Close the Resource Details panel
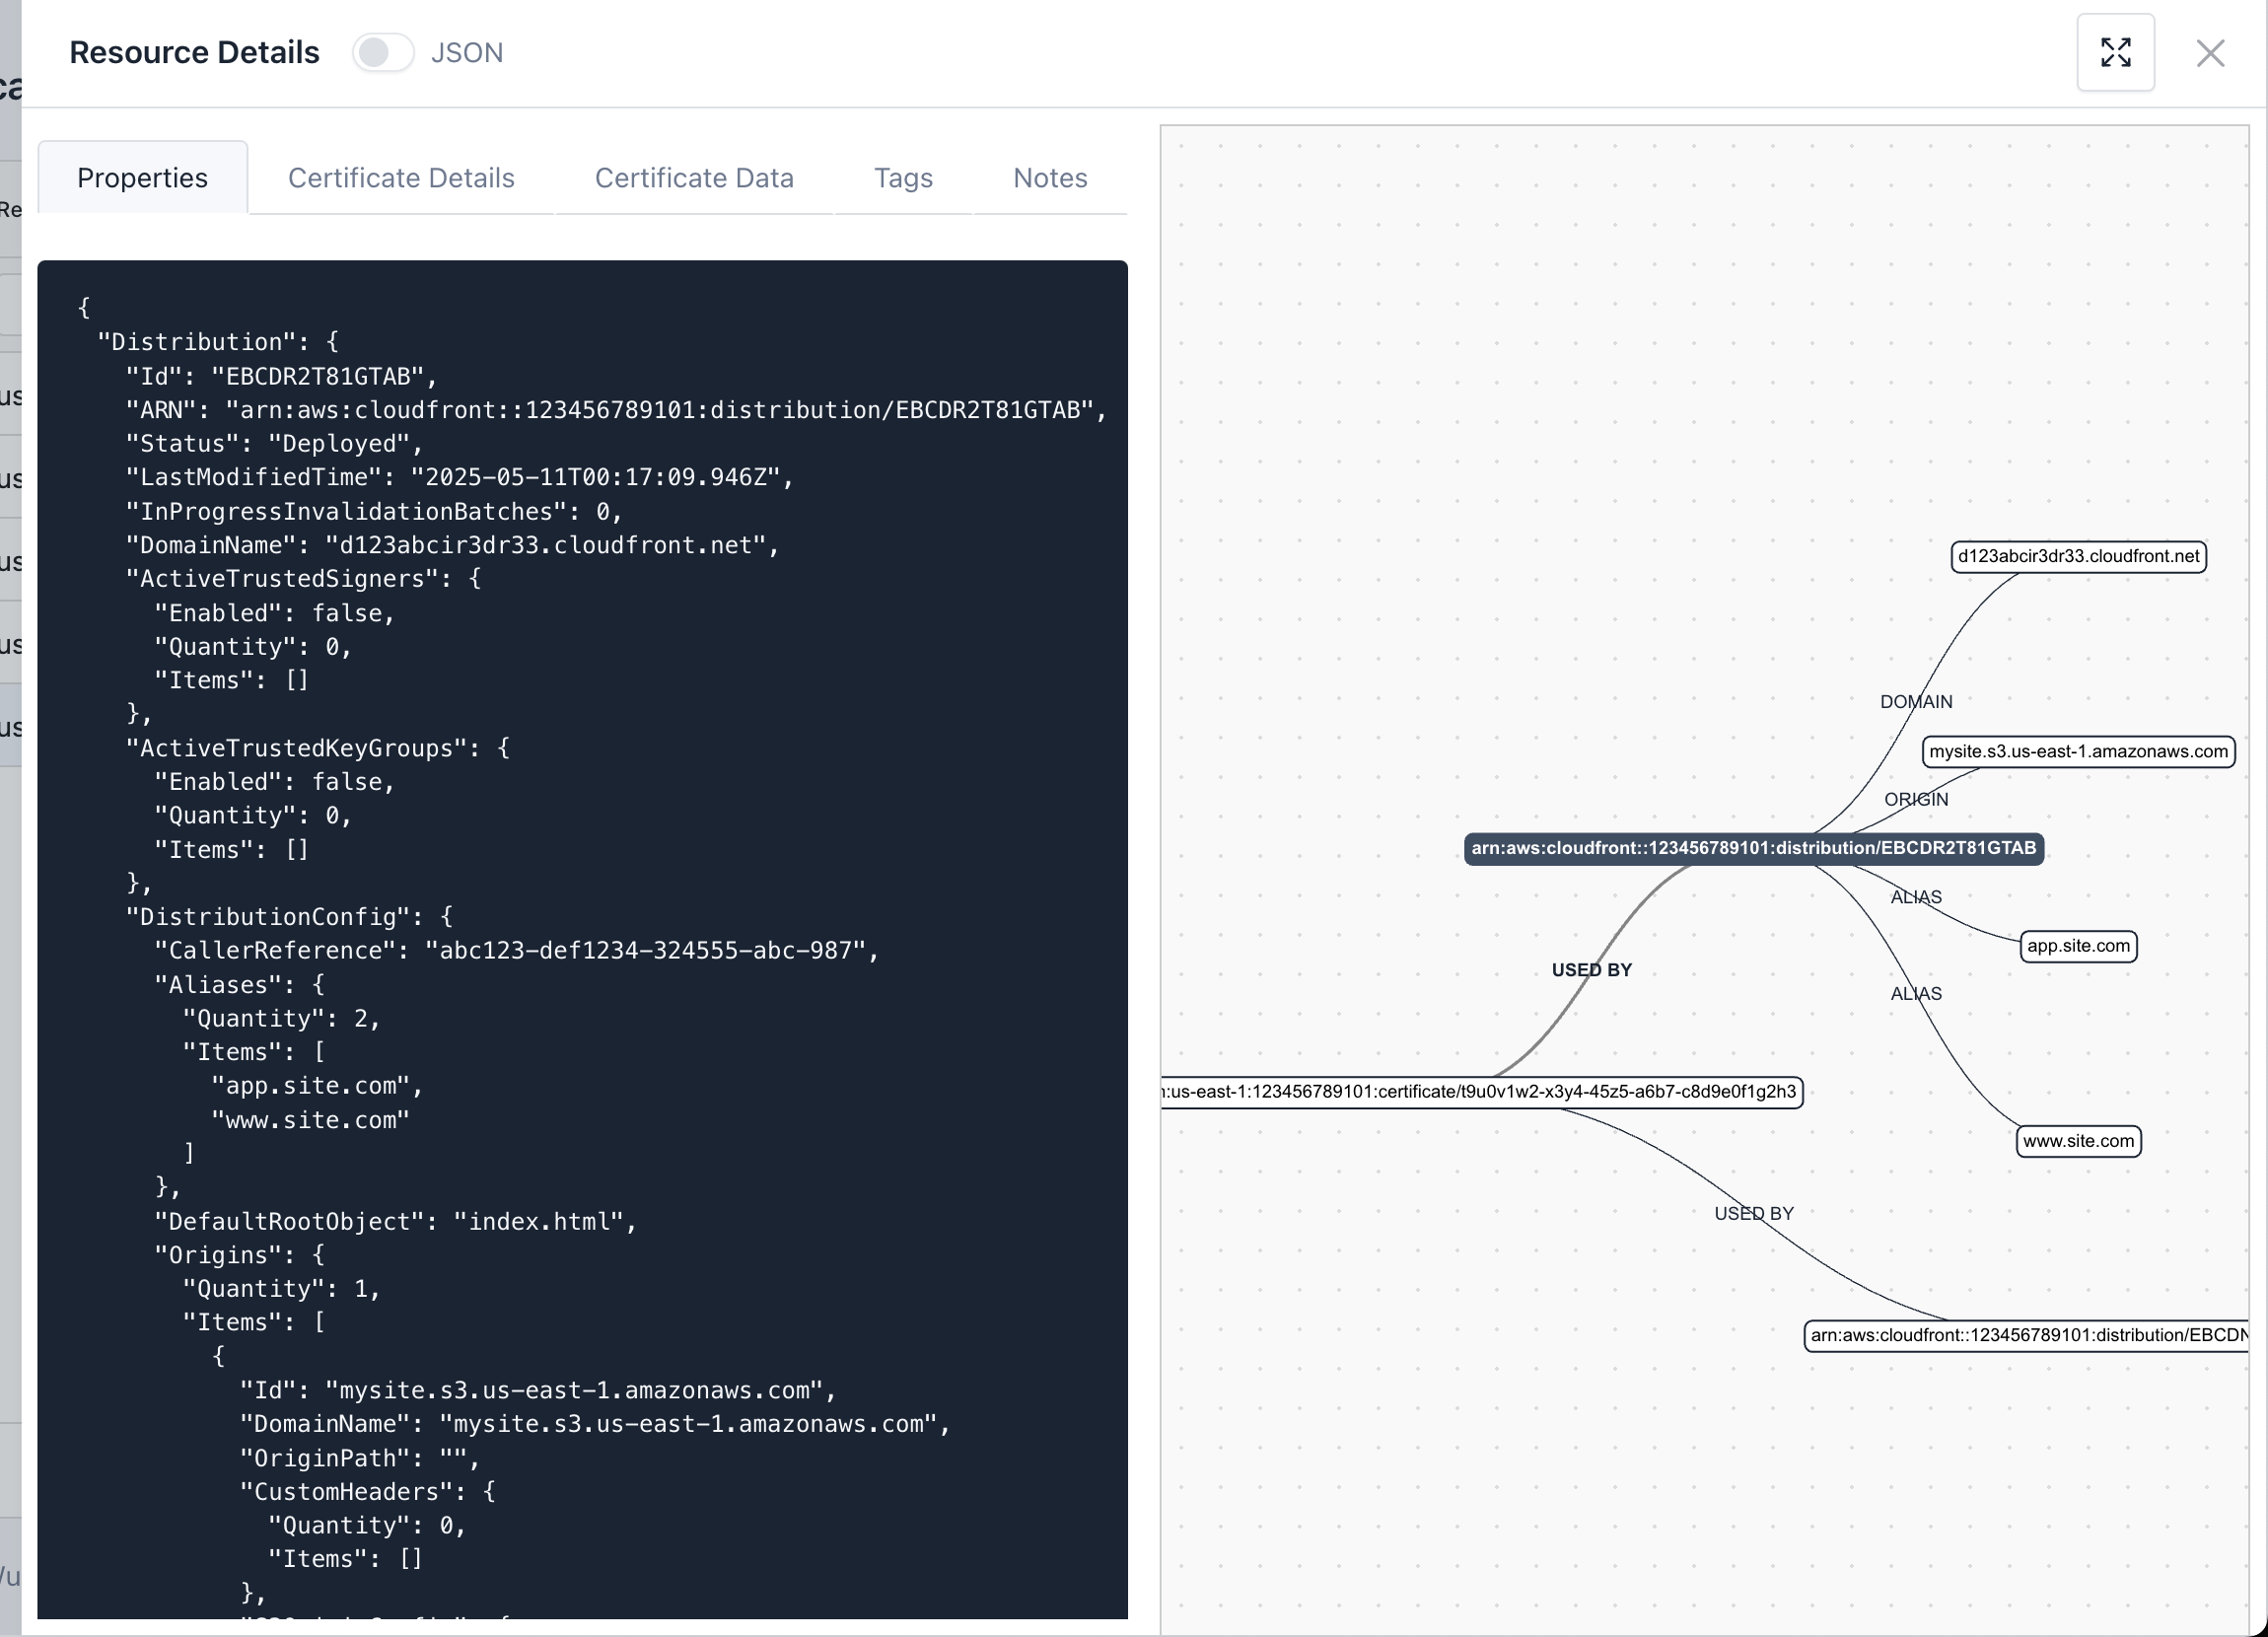Screen dimensions: 2268x1637 2210,53
